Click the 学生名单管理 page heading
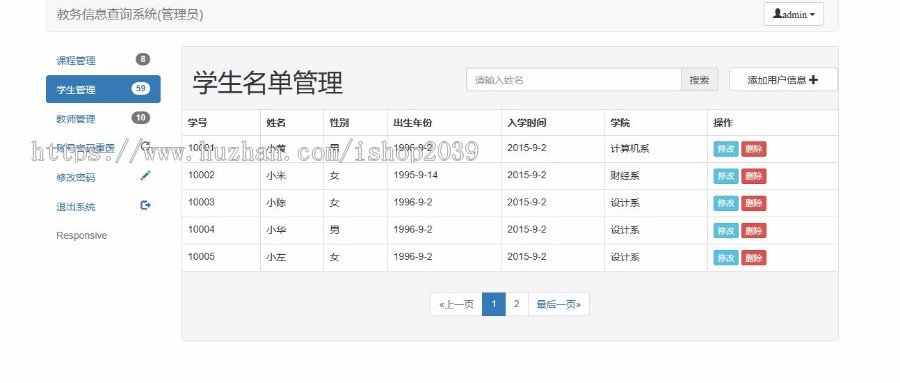The width and height of the screenshot is (900, 383). (x=267, y=82)
